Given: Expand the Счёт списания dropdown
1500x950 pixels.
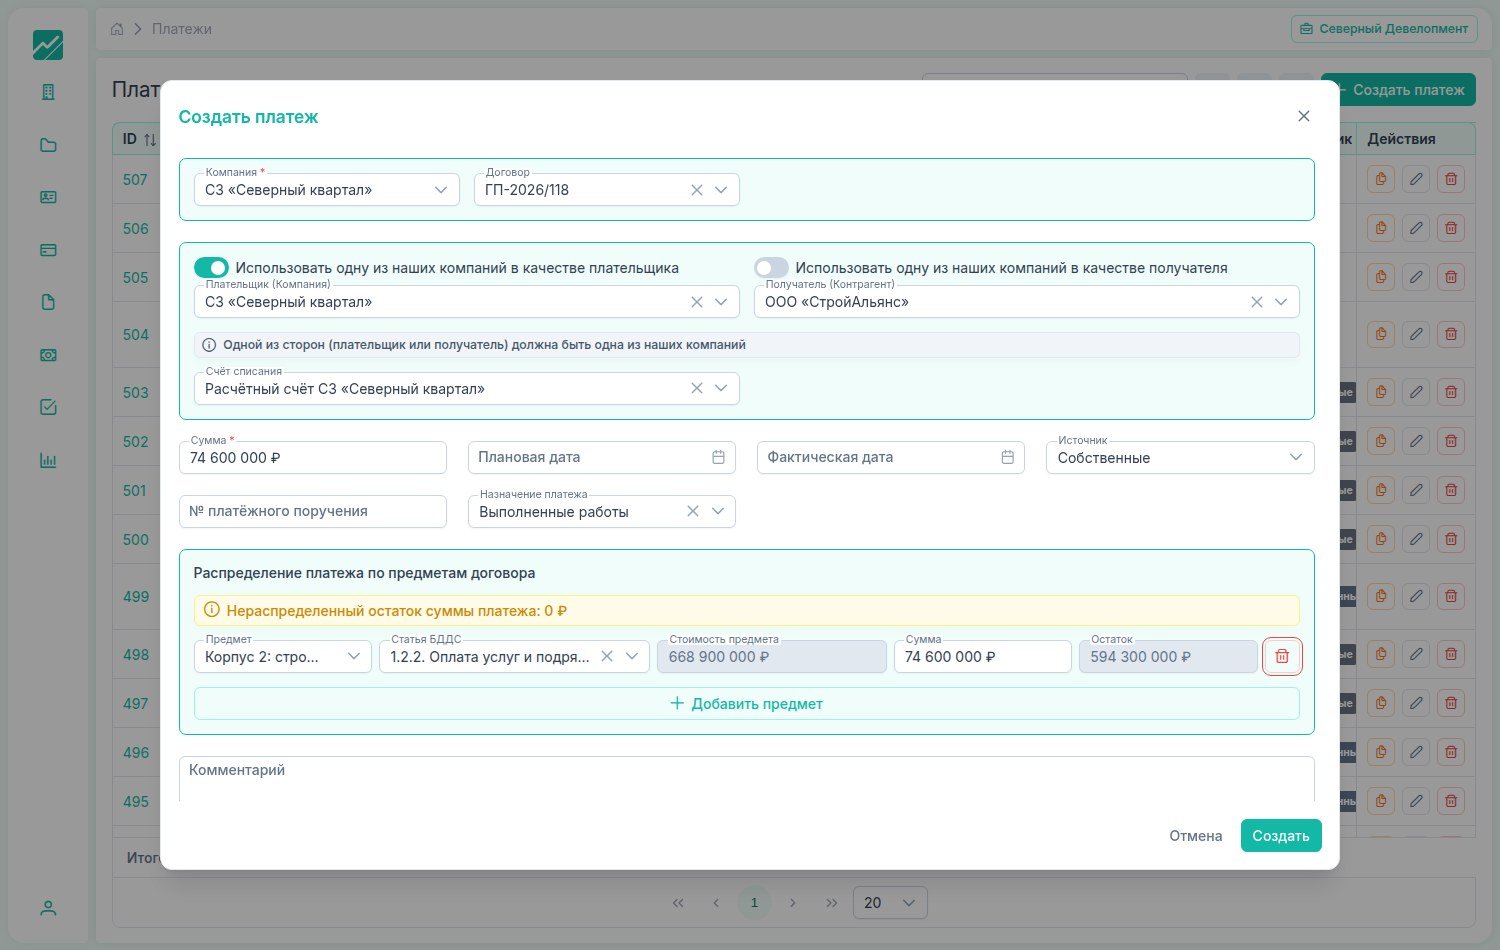Looking at the screenshot, I should click(721, 389).
